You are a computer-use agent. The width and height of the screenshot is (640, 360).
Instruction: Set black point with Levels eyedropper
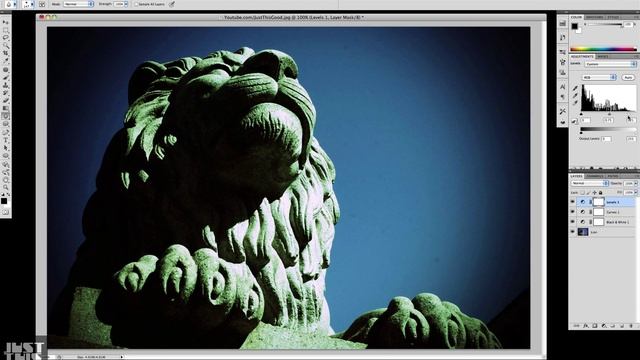tap(575, 88)
